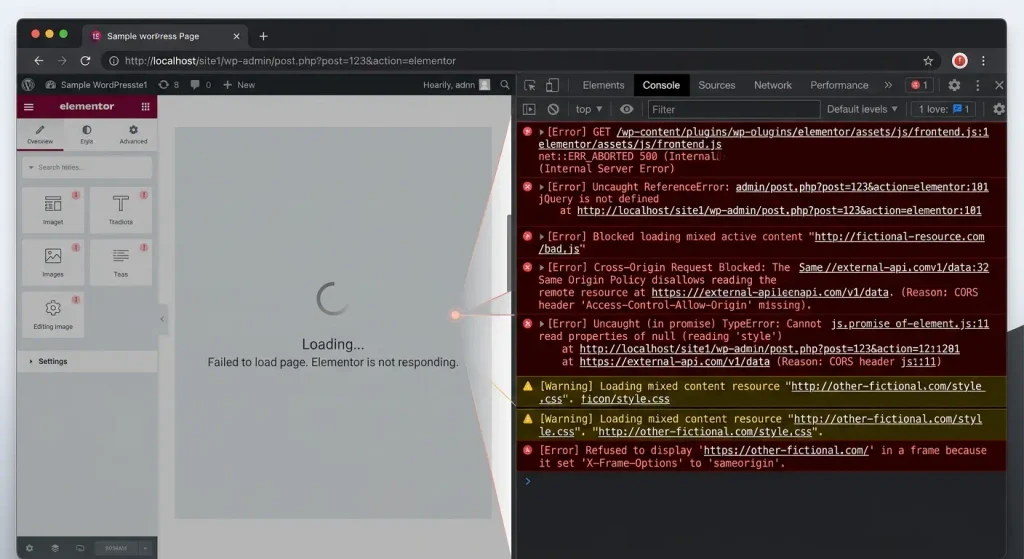The width and height of the screenshot is (1024, 559).
Task: Open the search widgets dropdown arrow
Action: 31,167
